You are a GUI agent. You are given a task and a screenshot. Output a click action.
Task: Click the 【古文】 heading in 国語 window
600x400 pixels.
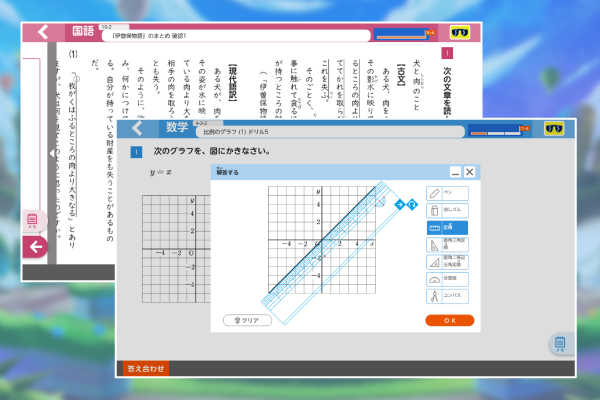point(401,75)
